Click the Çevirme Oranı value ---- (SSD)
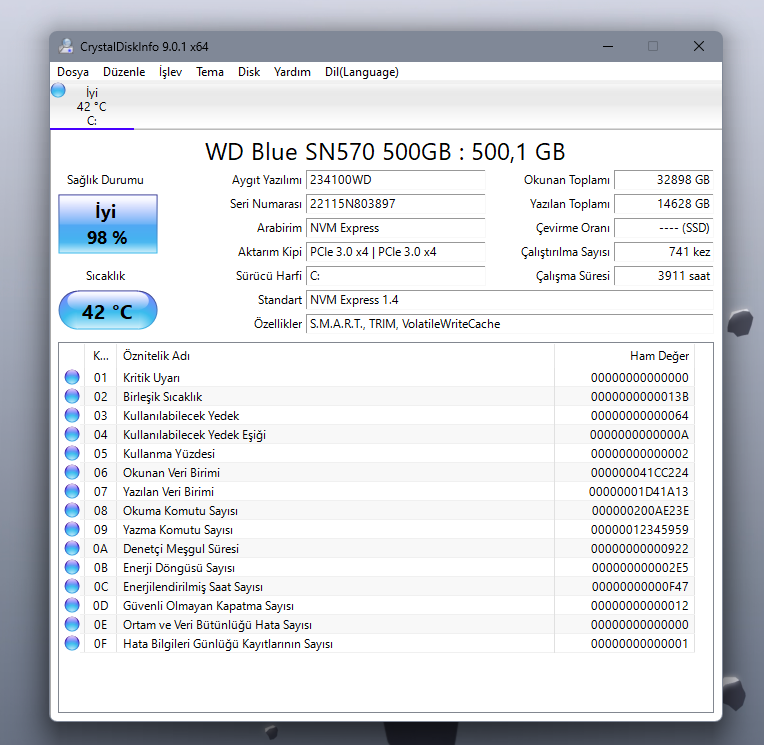 click(664, 228)
